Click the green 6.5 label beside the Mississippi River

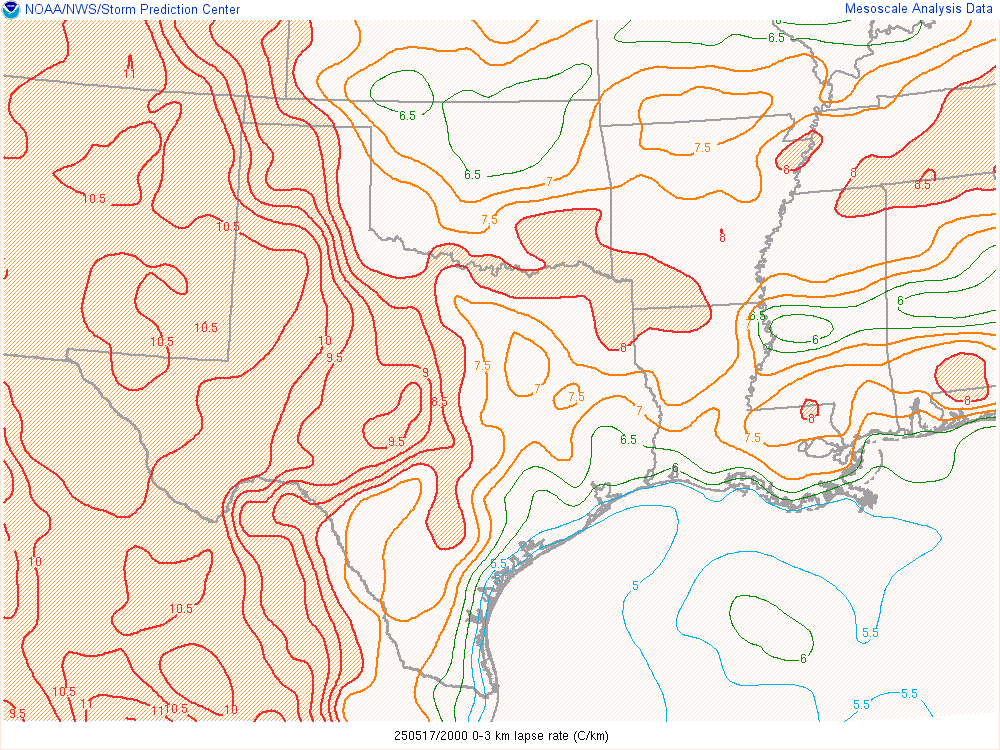[x=757, y=316]
